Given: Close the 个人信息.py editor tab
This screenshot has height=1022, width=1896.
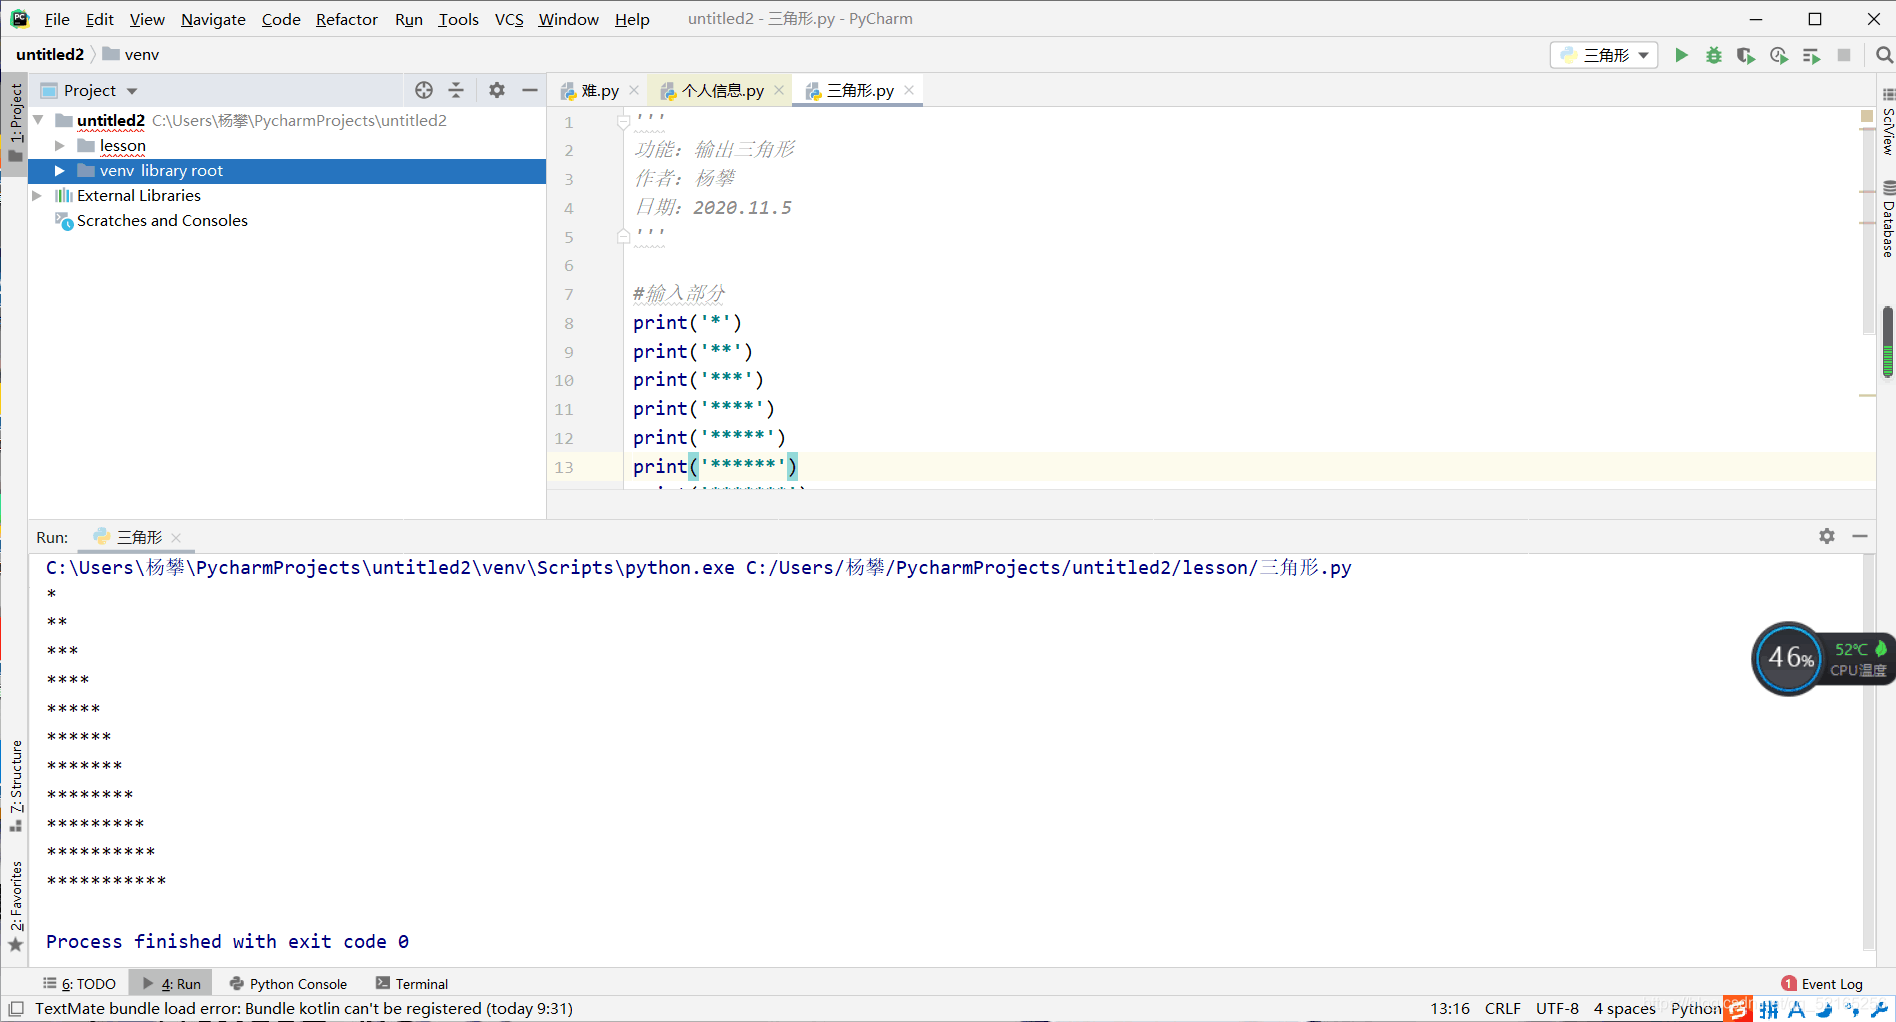Looking at the screenshot, I should tap(779, 90).
